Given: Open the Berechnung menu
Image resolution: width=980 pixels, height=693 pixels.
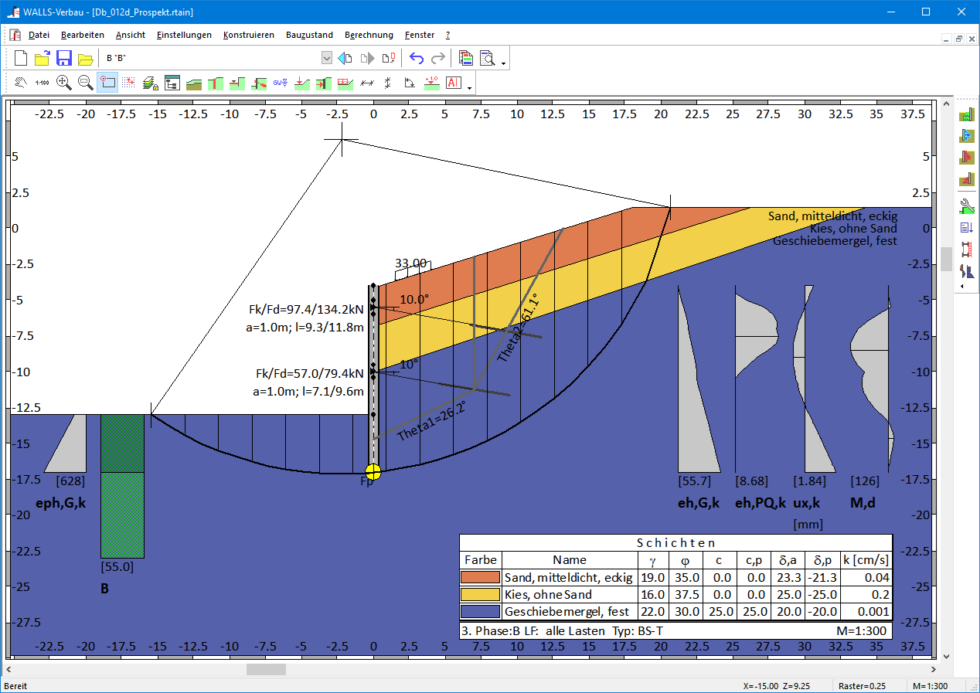Looking at the screenshot, I should point(369,35).
